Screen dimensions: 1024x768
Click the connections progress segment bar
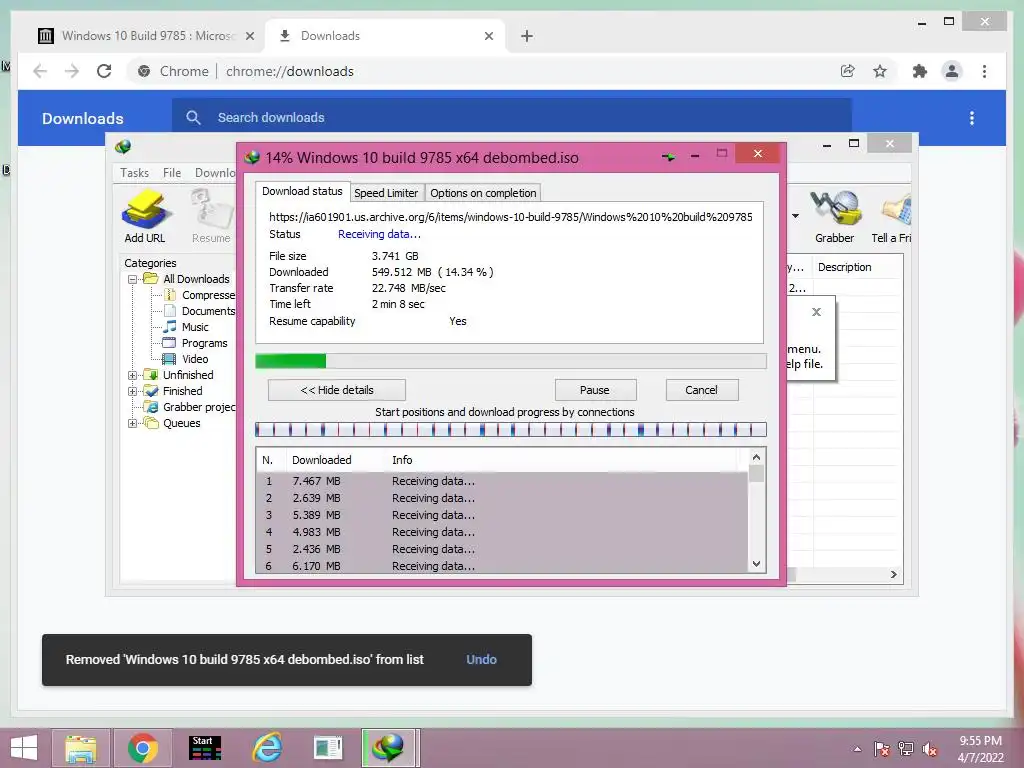pos(511,429)
